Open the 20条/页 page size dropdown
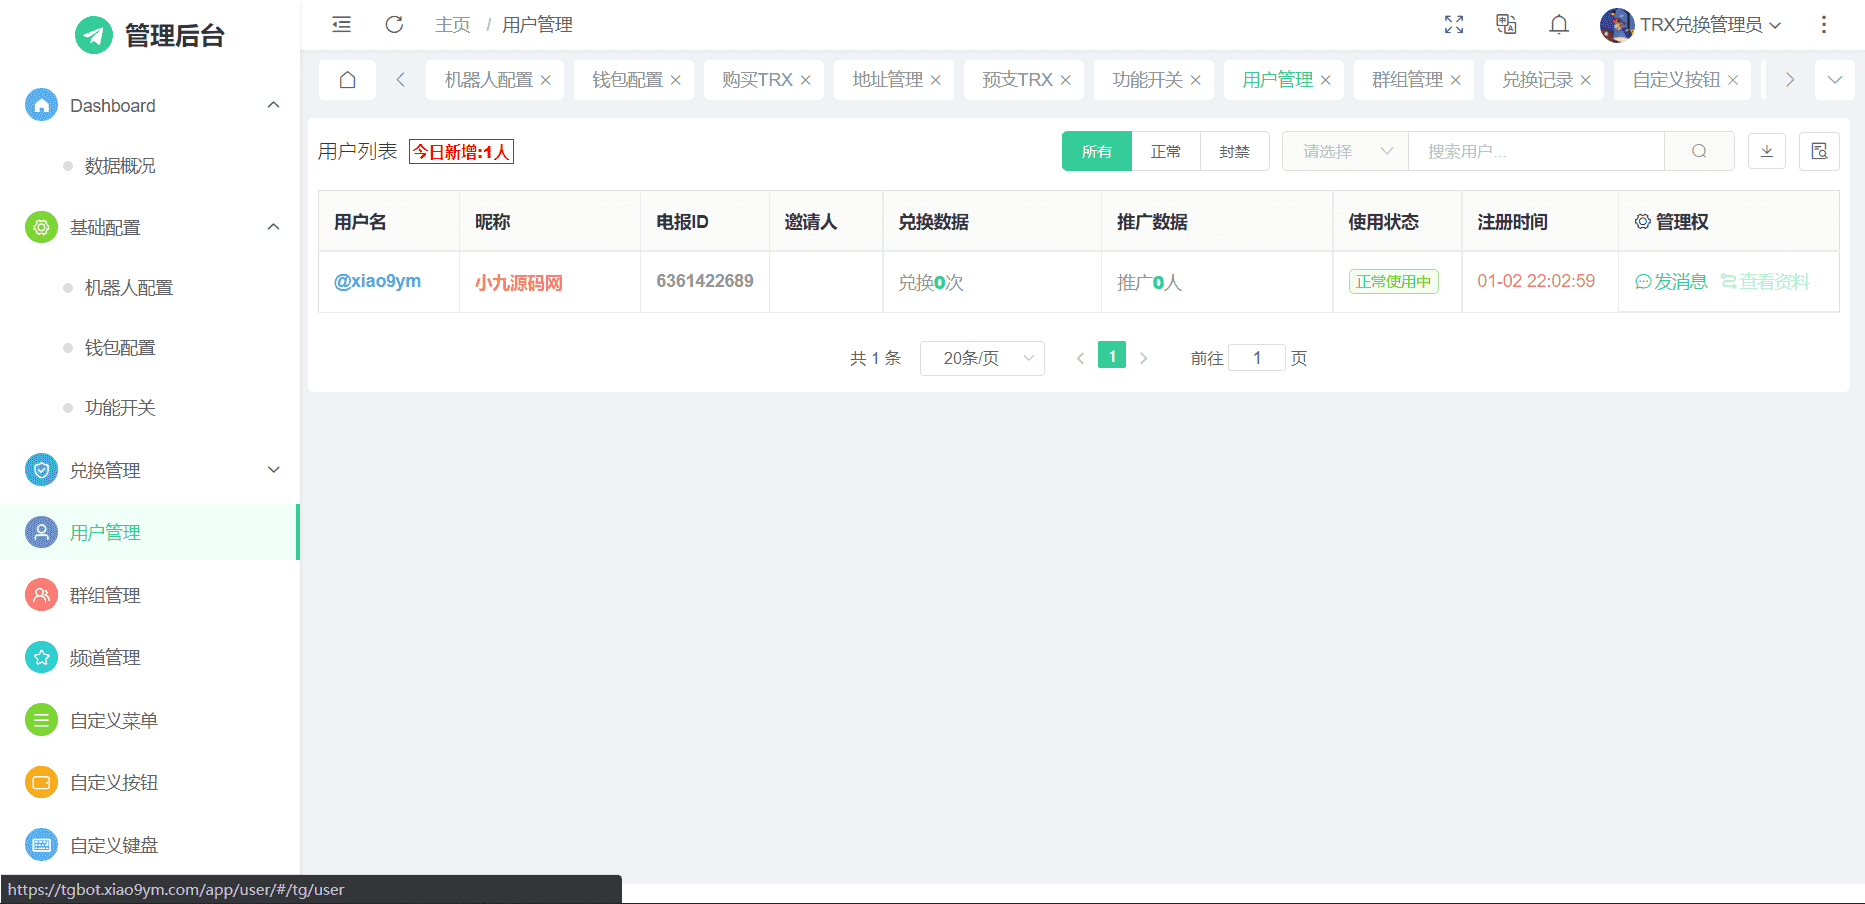Image resolution: width=1865 pixels, height=904 pixels. (x=981, y=358)
